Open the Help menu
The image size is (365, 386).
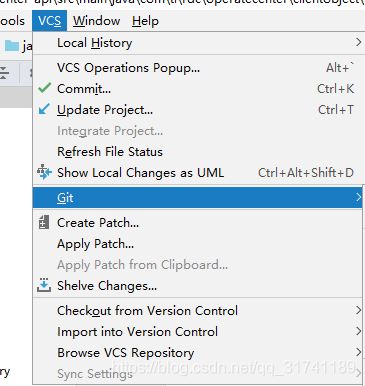pos(145,21)
